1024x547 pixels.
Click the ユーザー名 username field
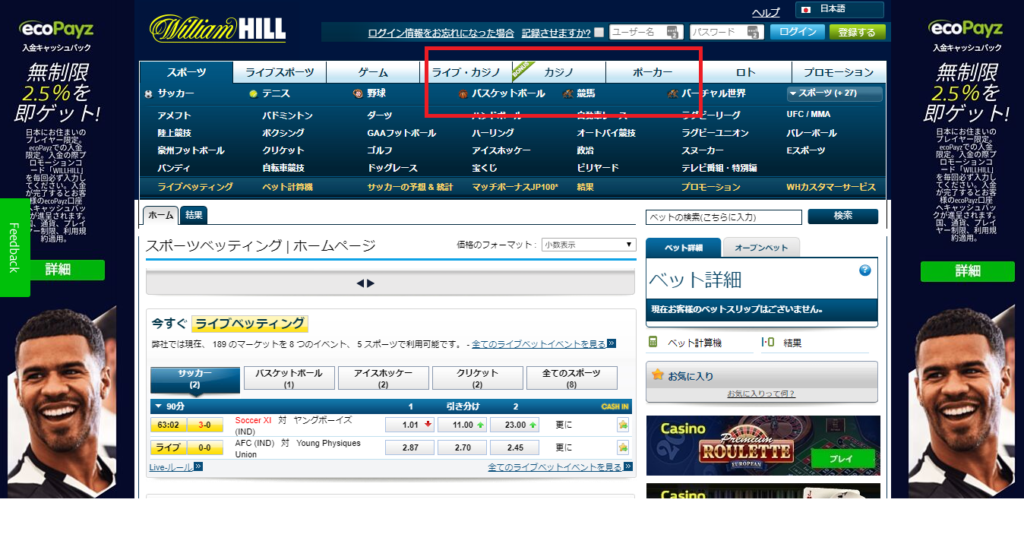(646, 32)
